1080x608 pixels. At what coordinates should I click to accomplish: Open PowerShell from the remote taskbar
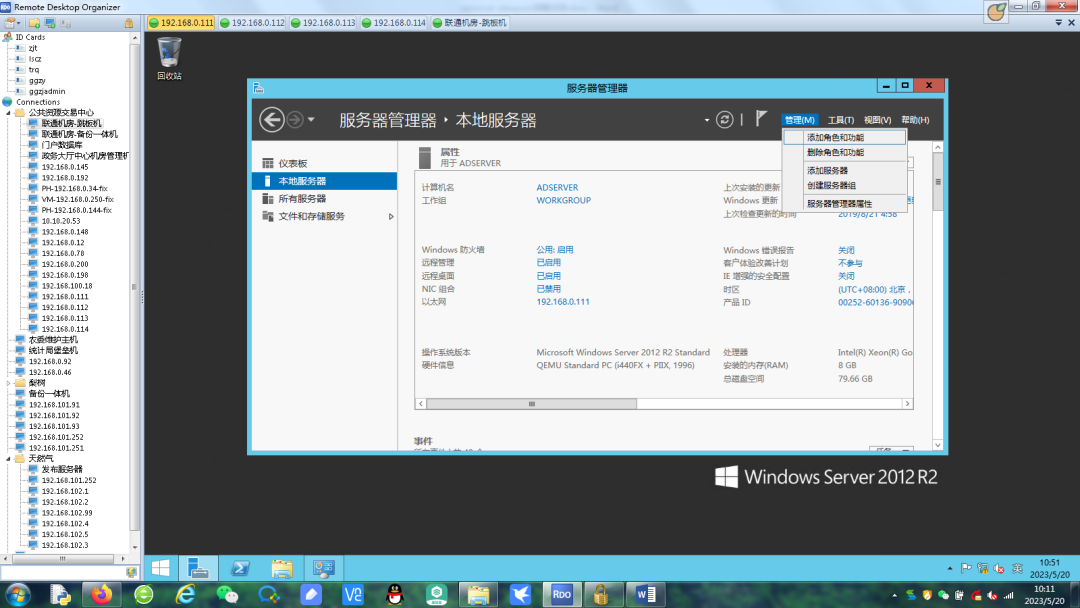(x=240, y=568)
